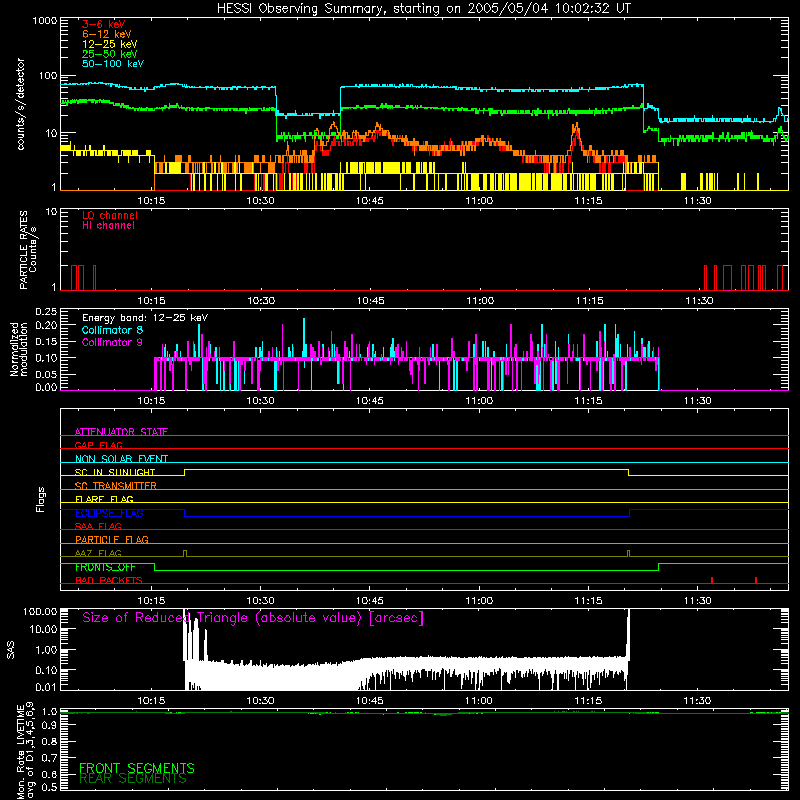Click the PARTICLE_FLAG label
The image size is (800, 800).
click(x=112, y=539)
